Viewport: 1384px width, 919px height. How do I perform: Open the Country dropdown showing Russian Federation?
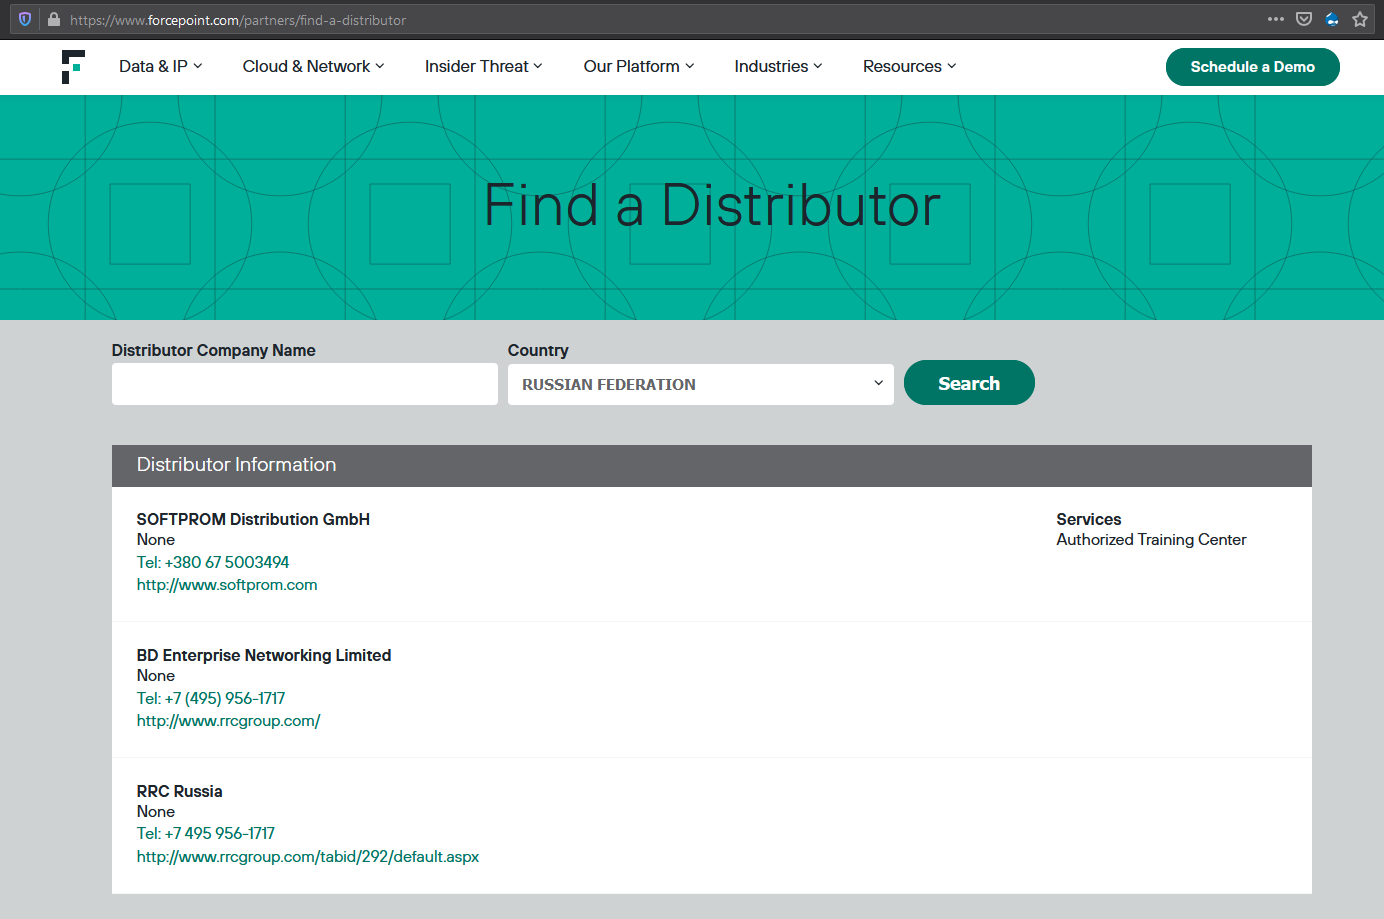700,384
